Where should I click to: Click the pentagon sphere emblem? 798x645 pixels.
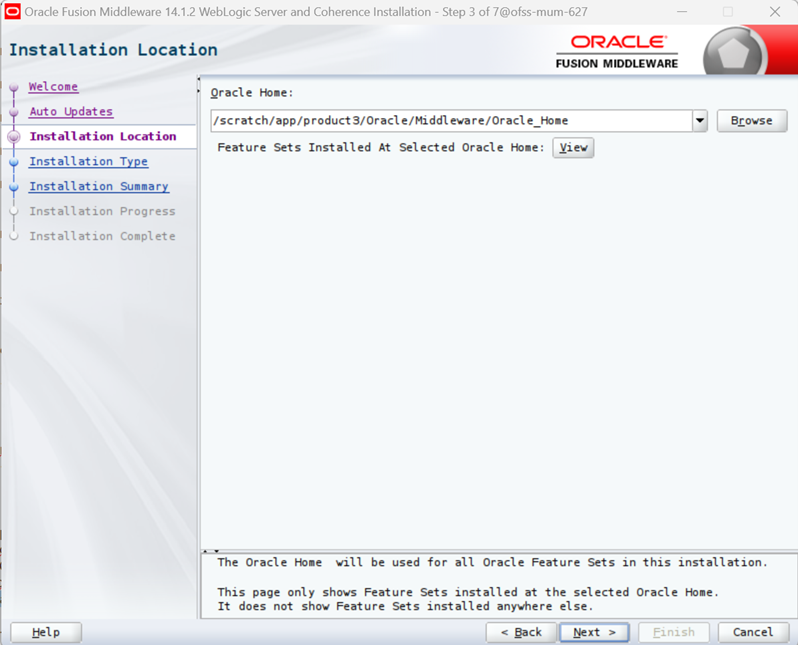733,53
